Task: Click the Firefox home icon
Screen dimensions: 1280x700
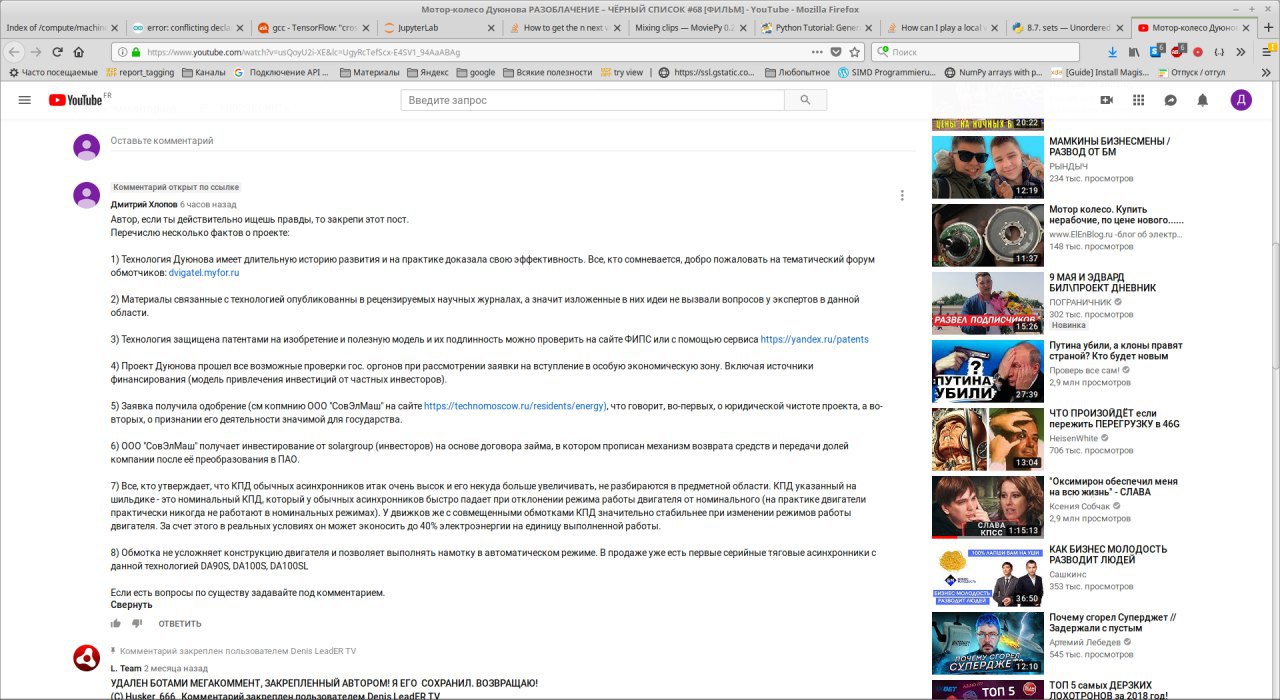Action: coord(81,51)
